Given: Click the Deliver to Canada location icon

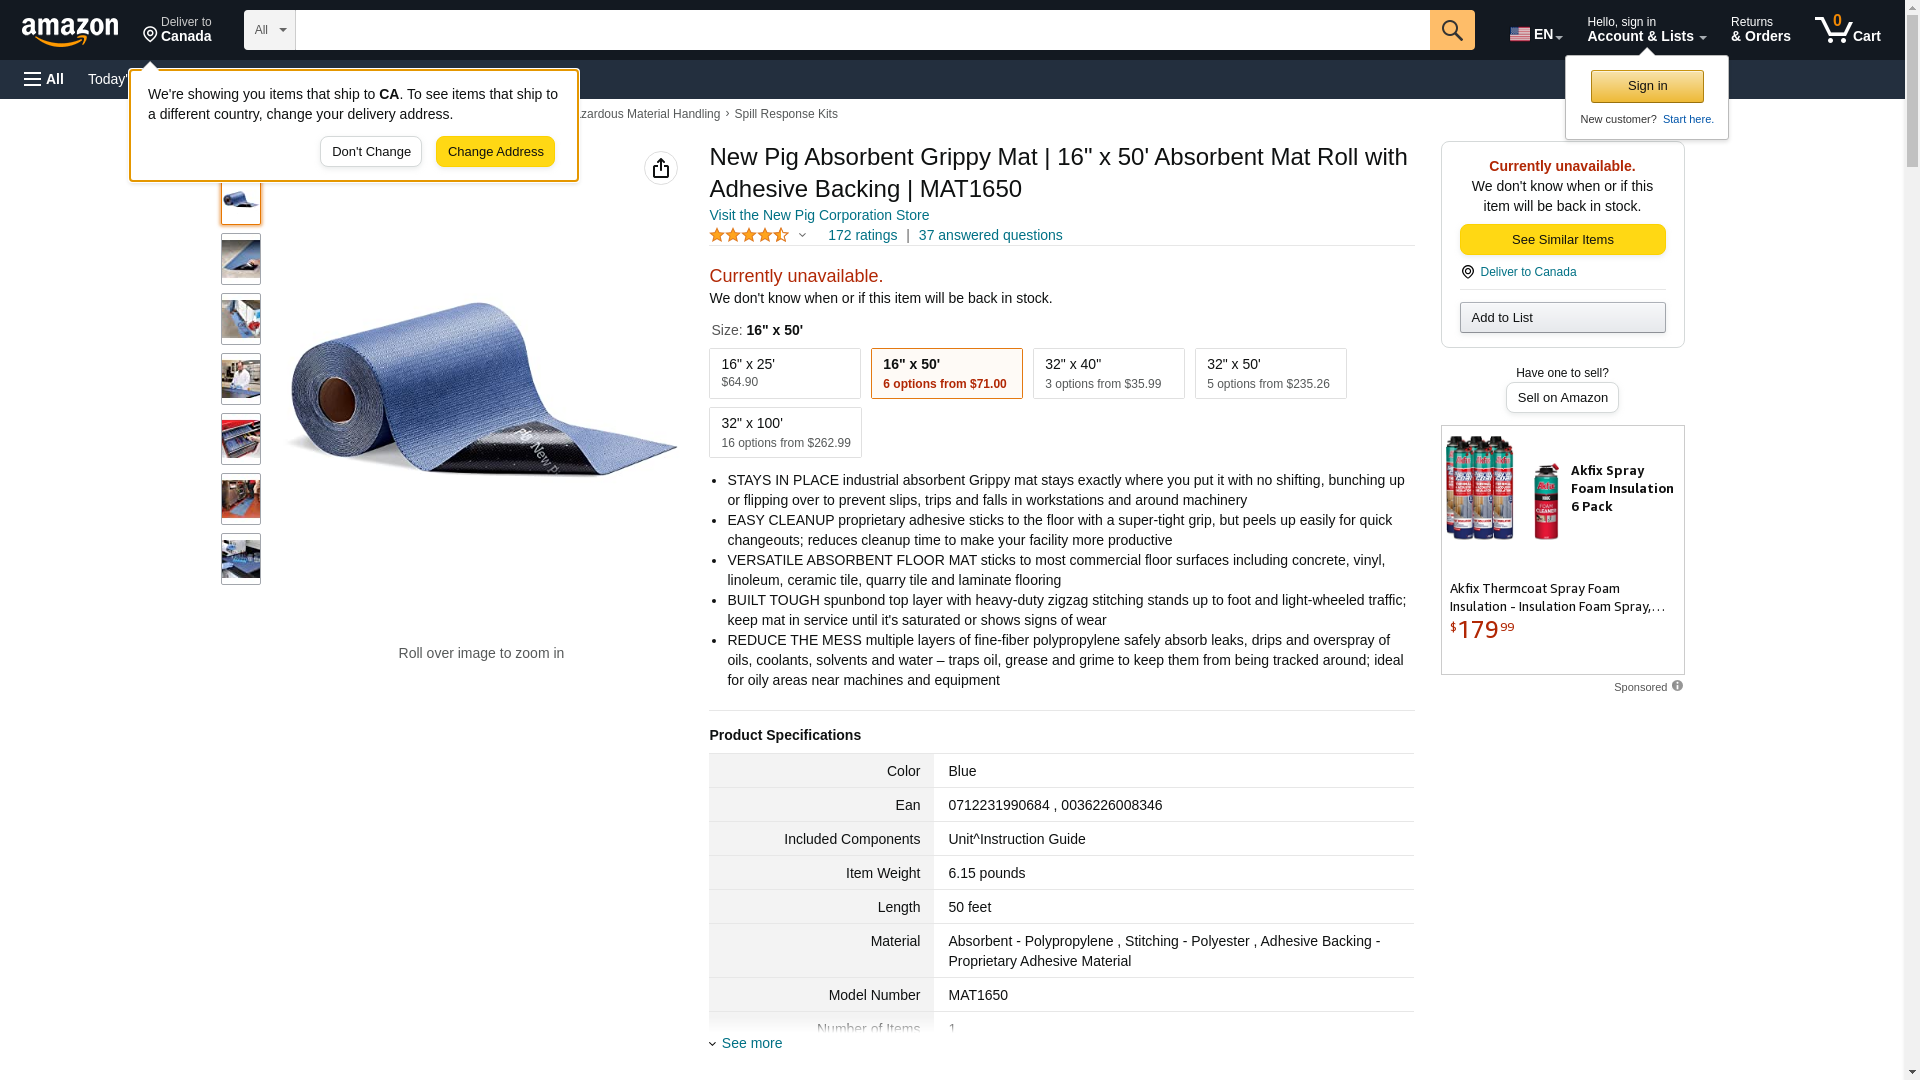Looking at the screenshot, I should [1468, 272].
